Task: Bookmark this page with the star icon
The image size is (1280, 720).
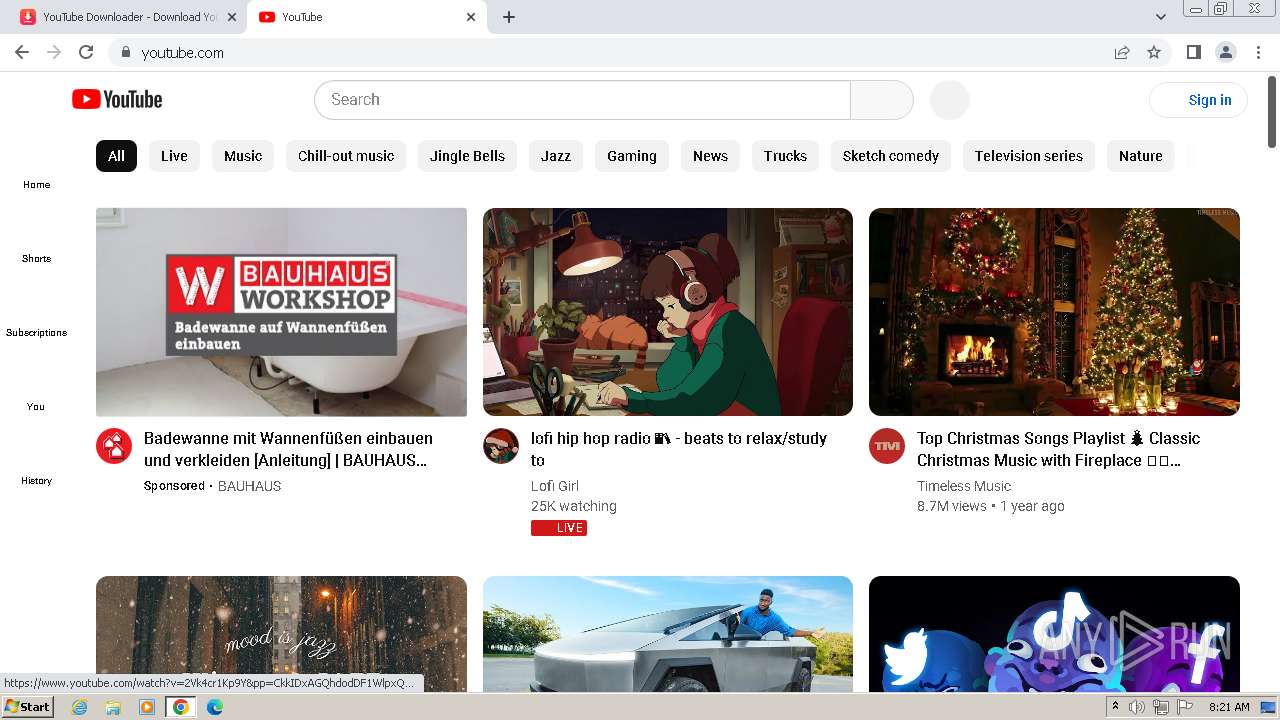Action: (x=1154, y=52)
